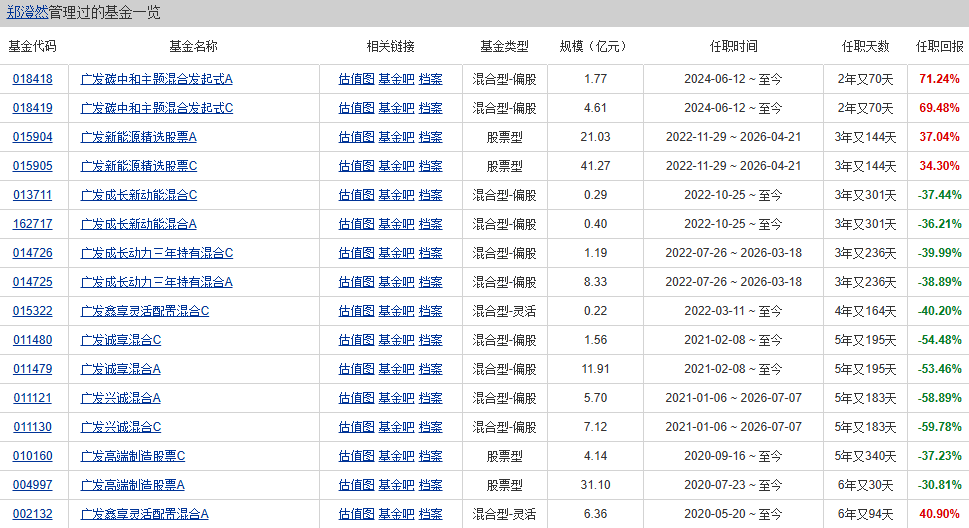
Task: Open 档案 for fund 018418
Action: click(x=430, y=79)
